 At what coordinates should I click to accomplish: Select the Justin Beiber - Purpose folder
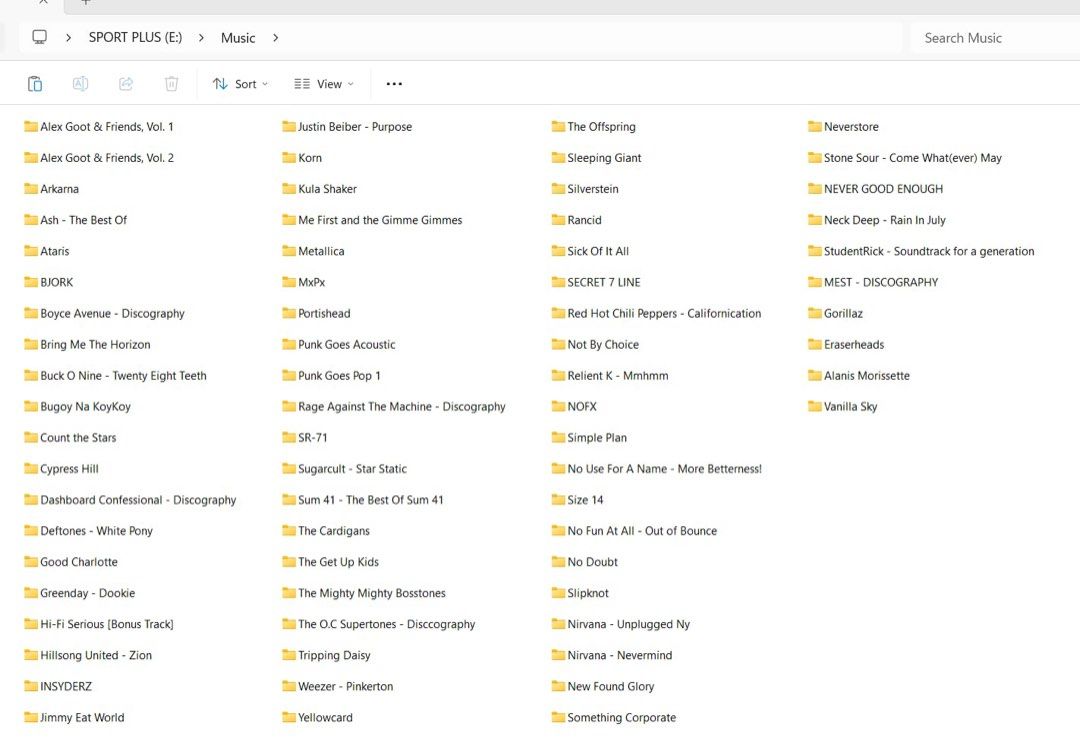[x=347, y=127]
